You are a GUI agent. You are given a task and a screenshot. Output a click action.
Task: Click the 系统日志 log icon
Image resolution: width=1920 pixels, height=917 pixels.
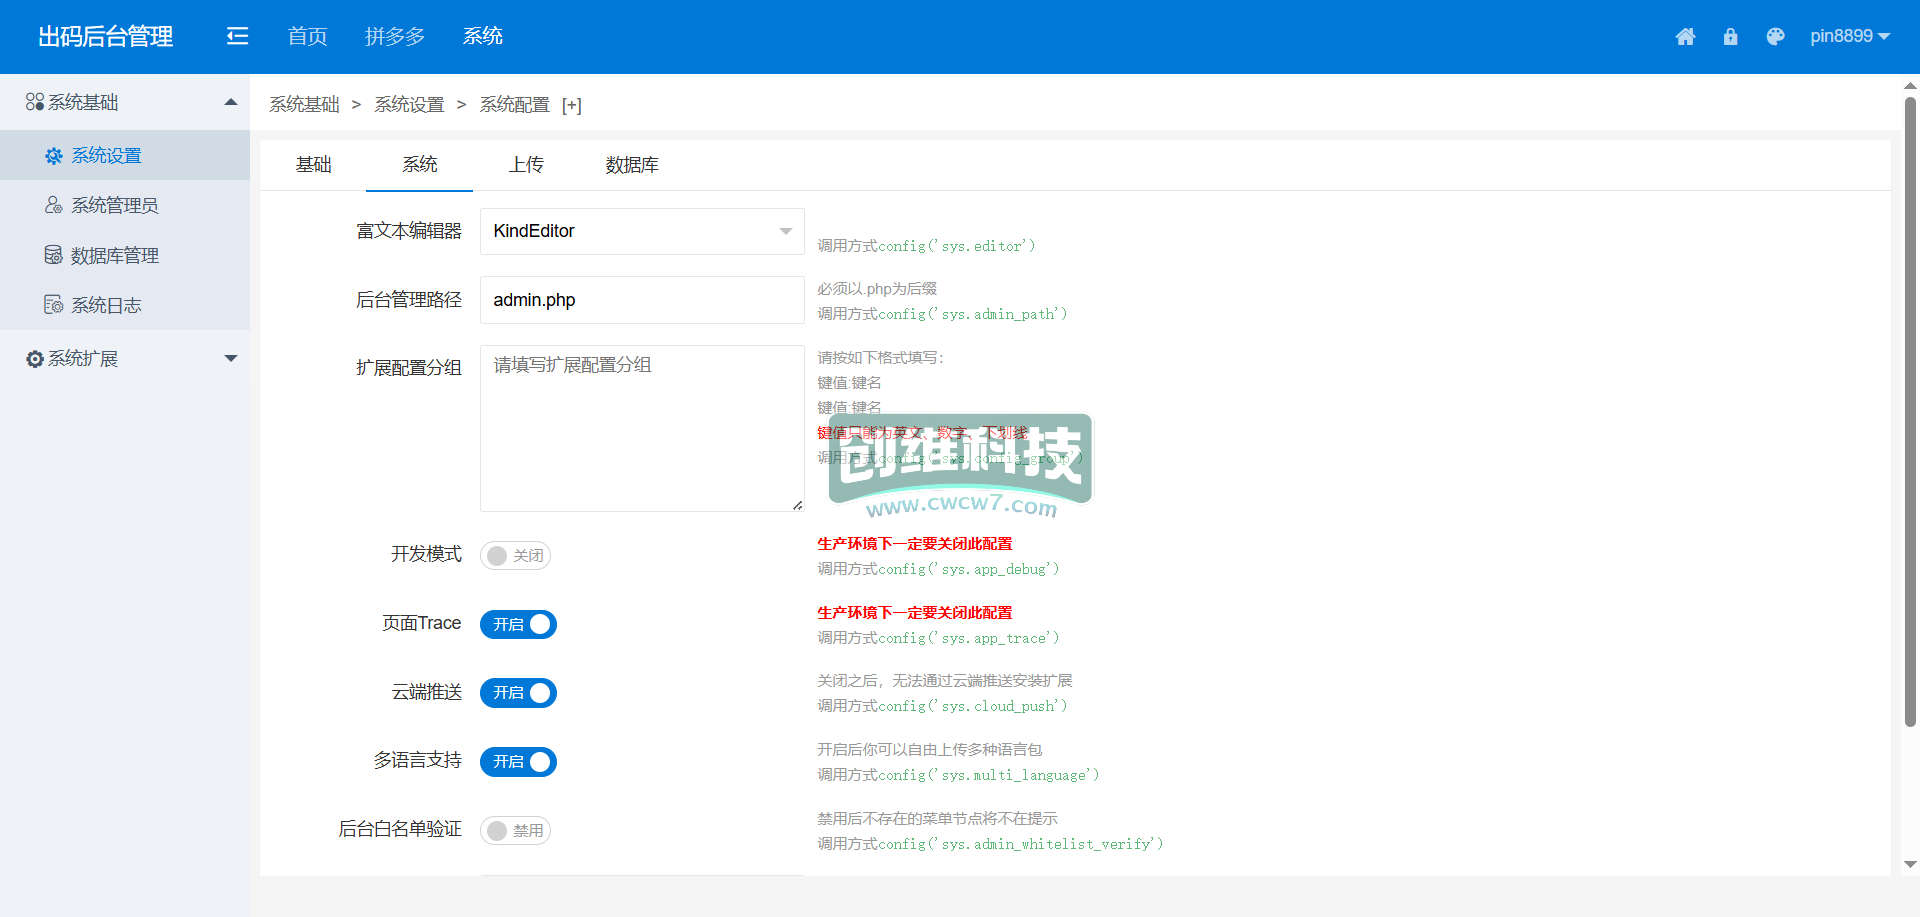pyautogui.click(x=54, y=305)
